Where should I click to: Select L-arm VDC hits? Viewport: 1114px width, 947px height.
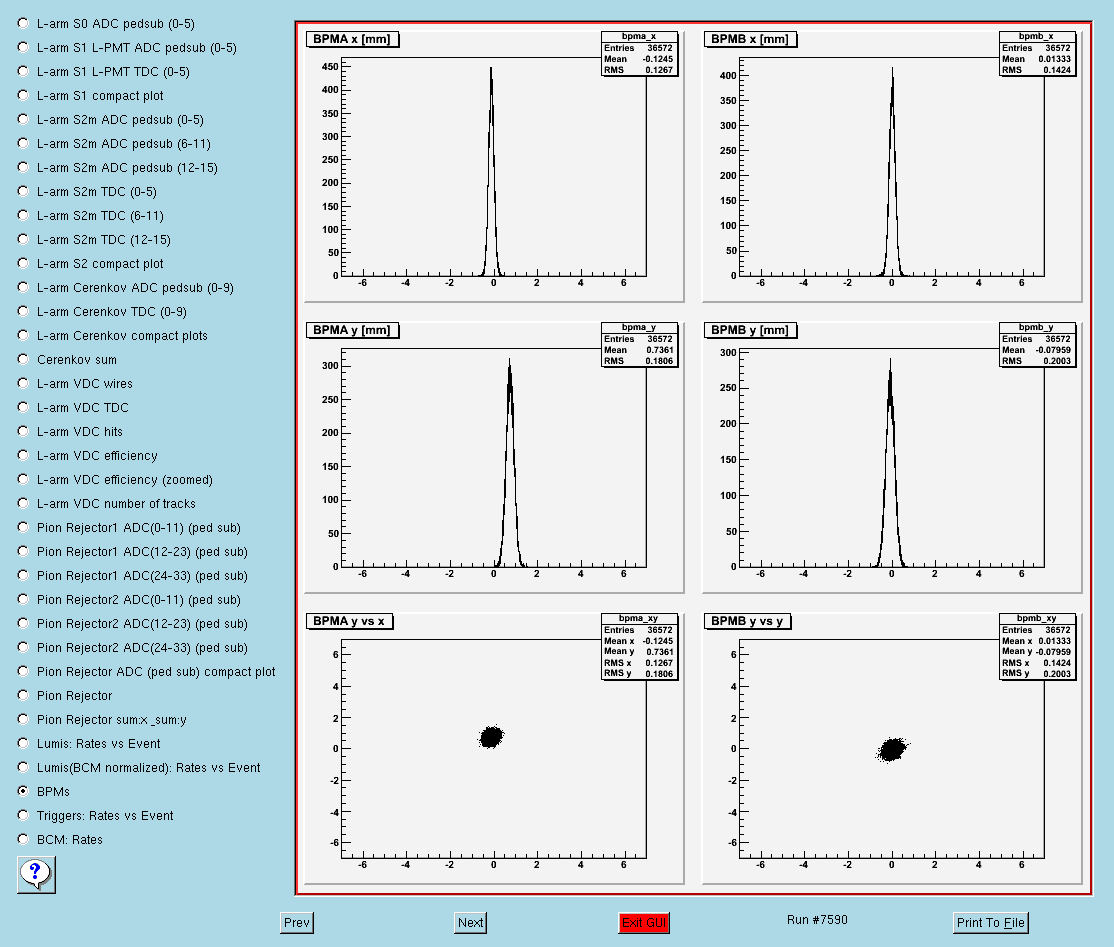click(23, 431)
